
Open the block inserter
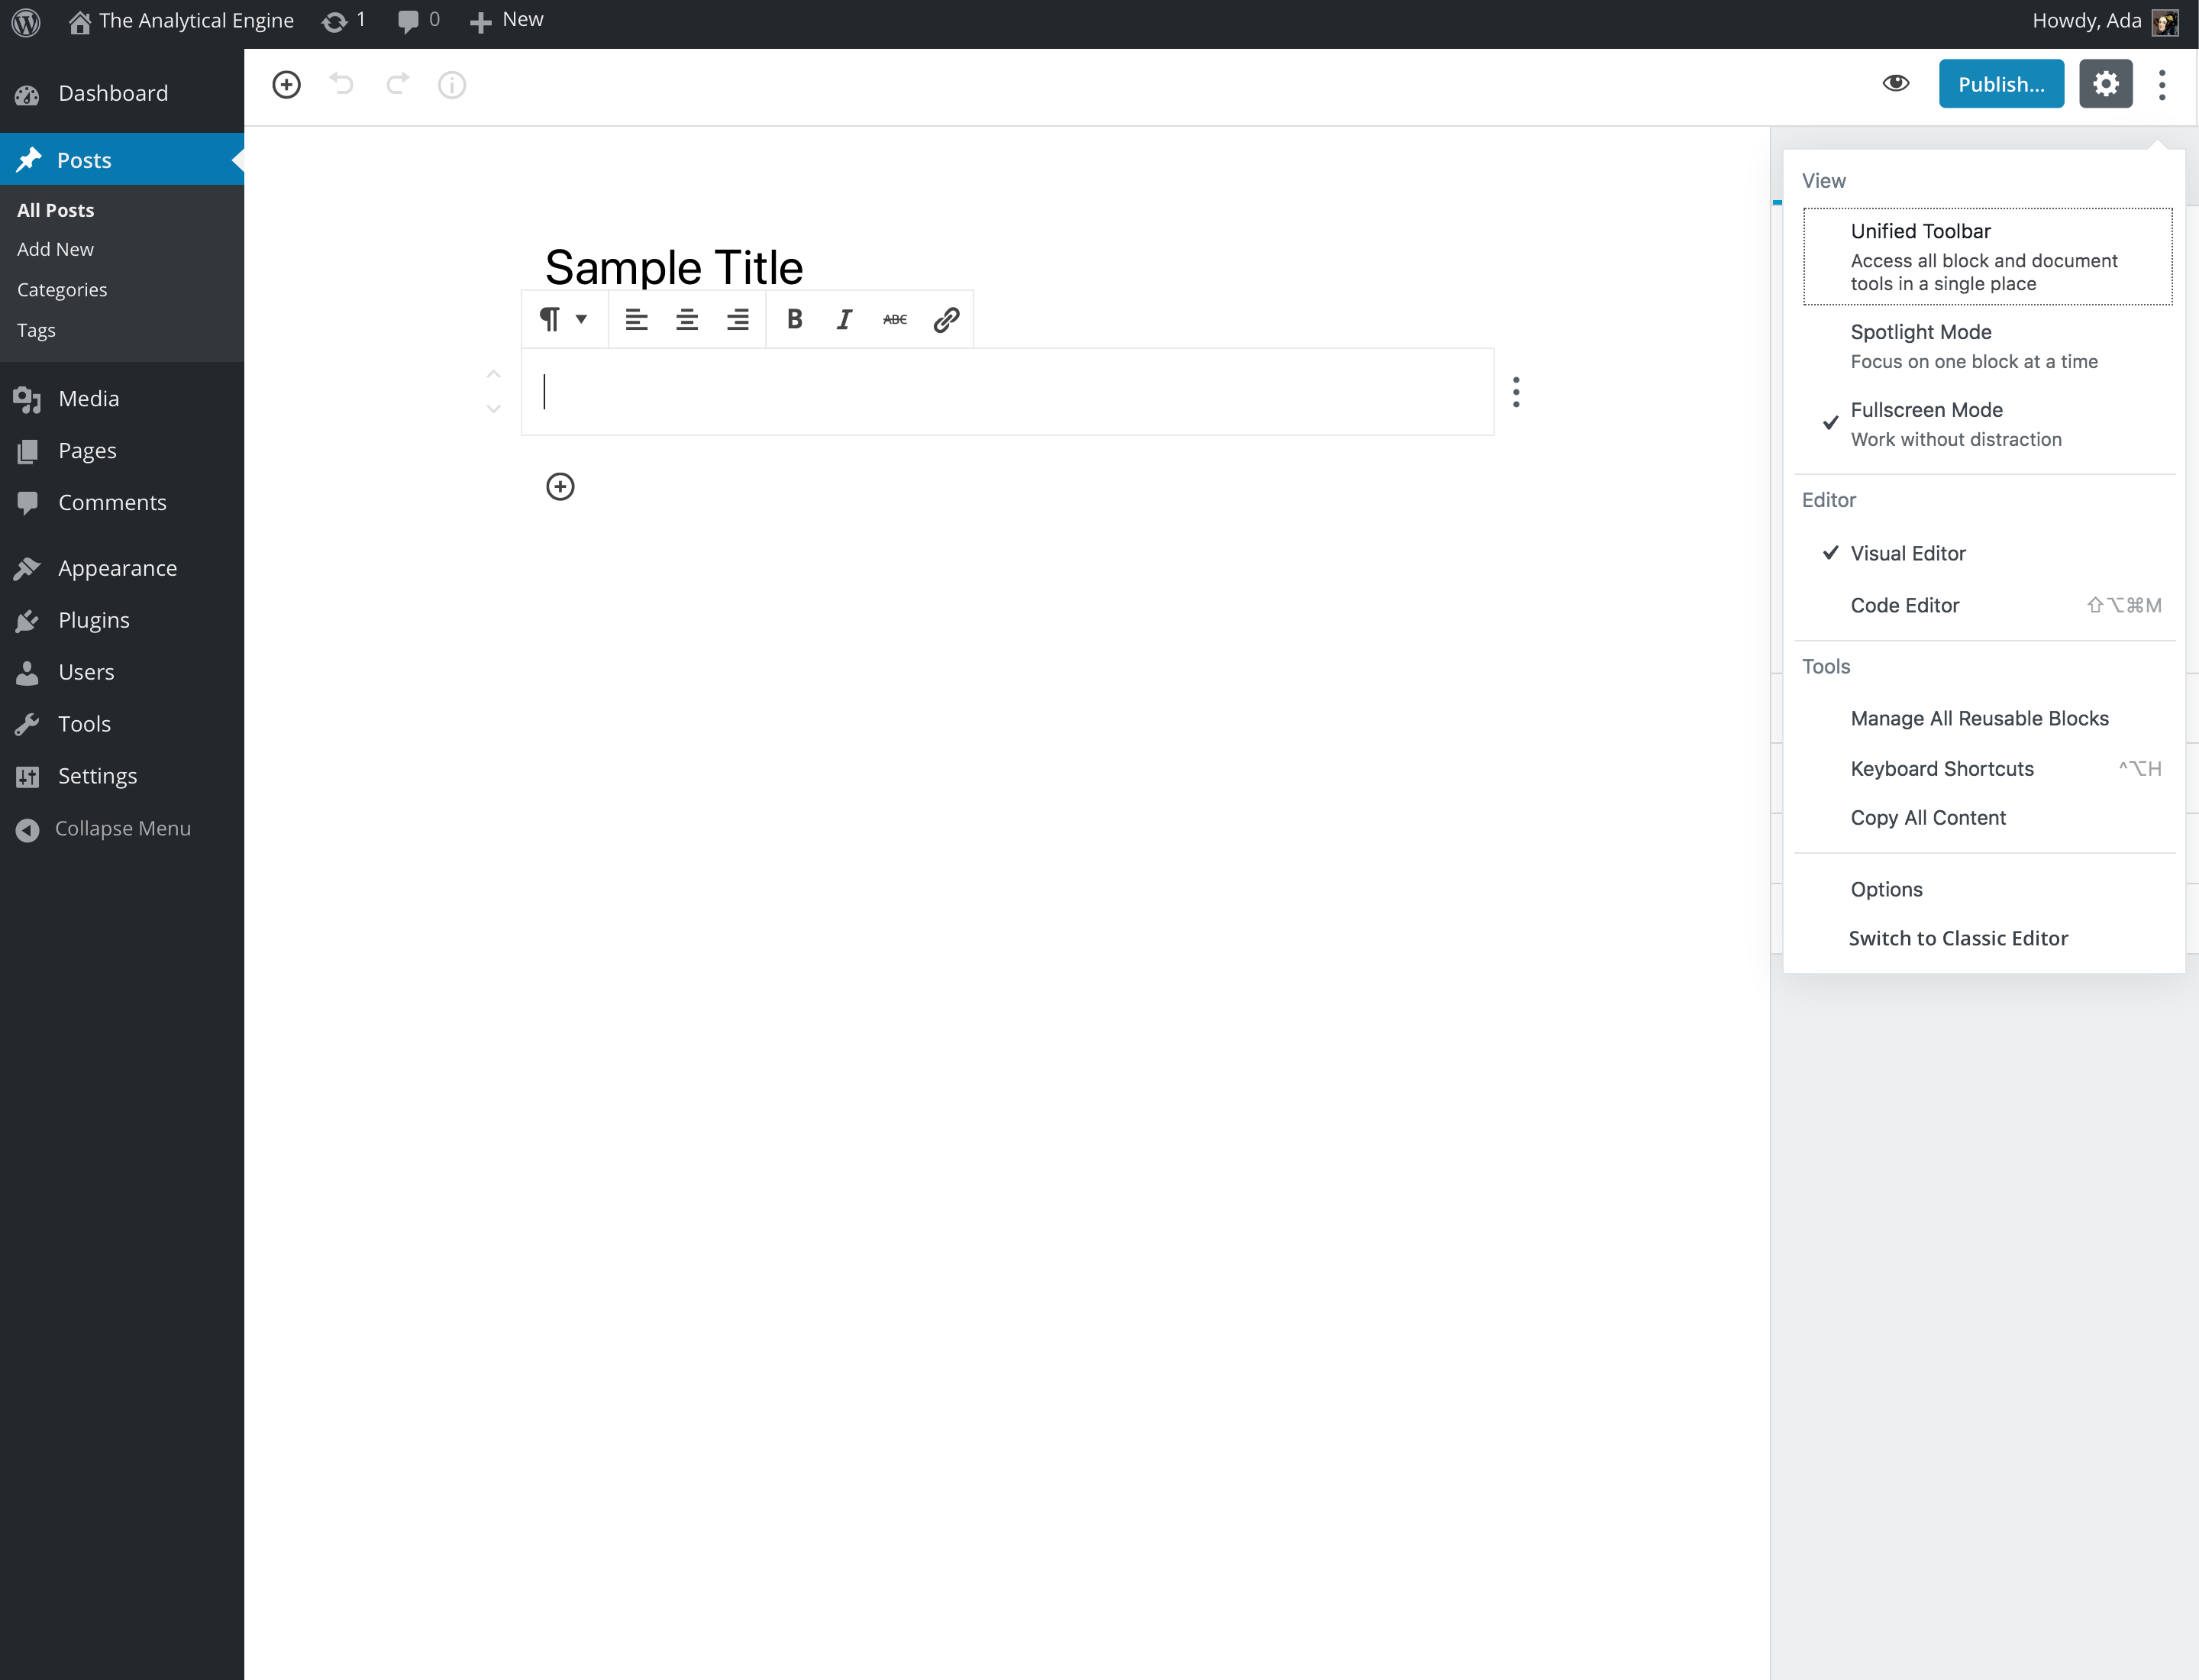(286, 84)
